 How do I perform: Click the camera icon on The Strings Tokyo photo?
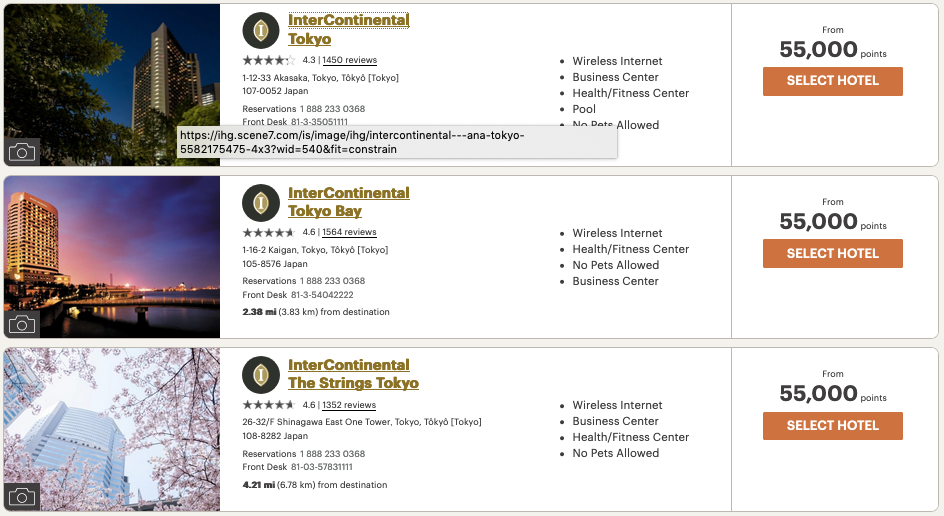(x=22, y=496)
